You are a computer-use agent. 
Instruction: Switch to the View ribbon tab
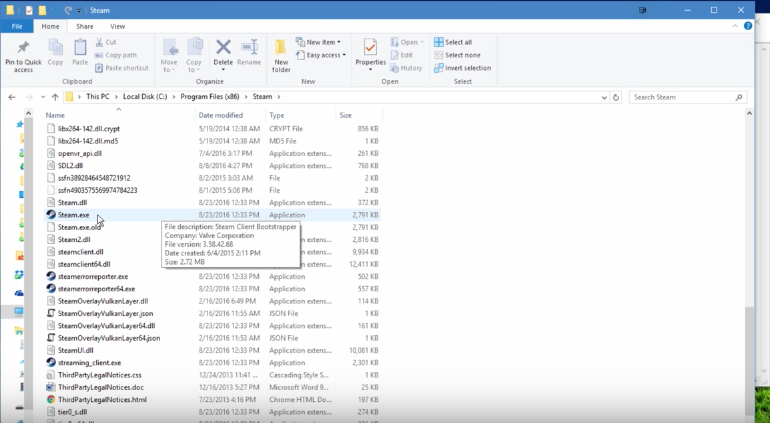click(x=117, y=26)
